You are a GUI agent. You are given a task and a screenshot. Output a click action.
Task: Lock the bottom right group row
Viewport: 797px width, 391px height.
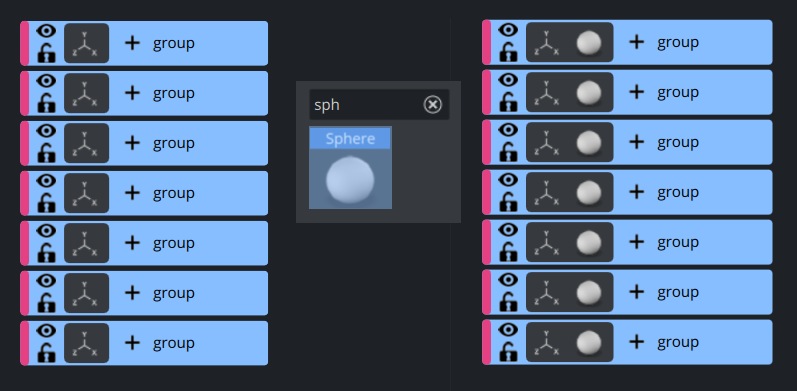[508, 352]
